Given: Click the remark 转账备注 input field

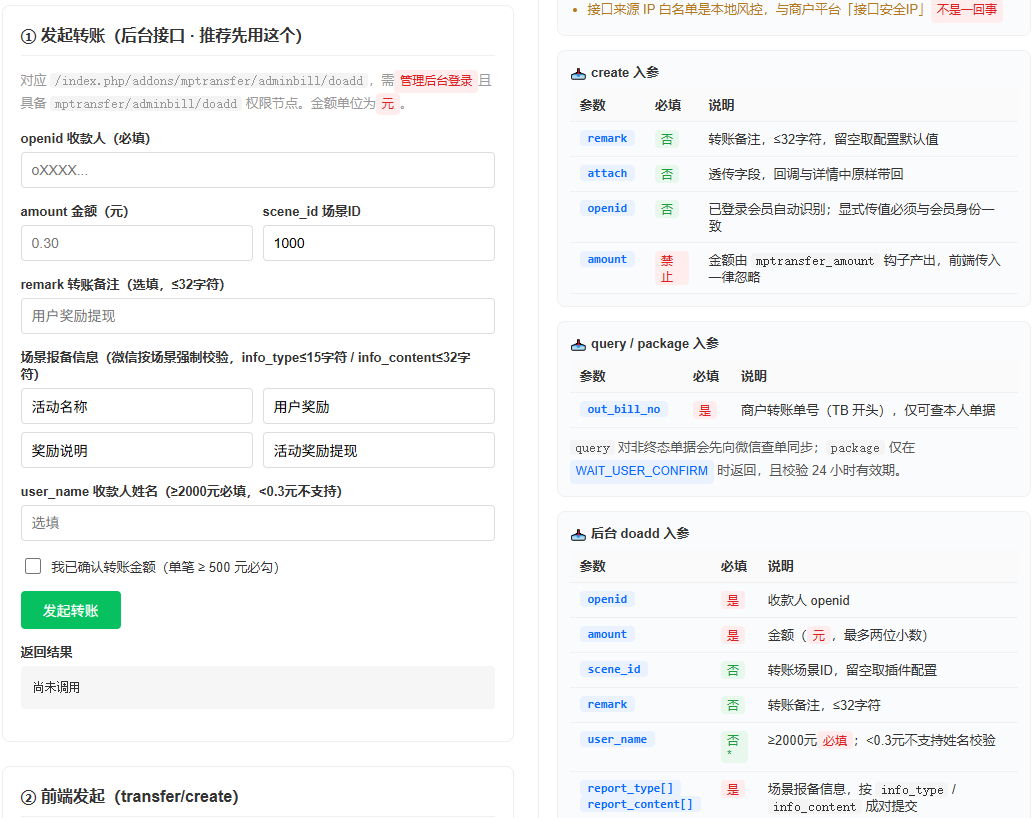Looking at the screenshot, I should coord(258,316).
